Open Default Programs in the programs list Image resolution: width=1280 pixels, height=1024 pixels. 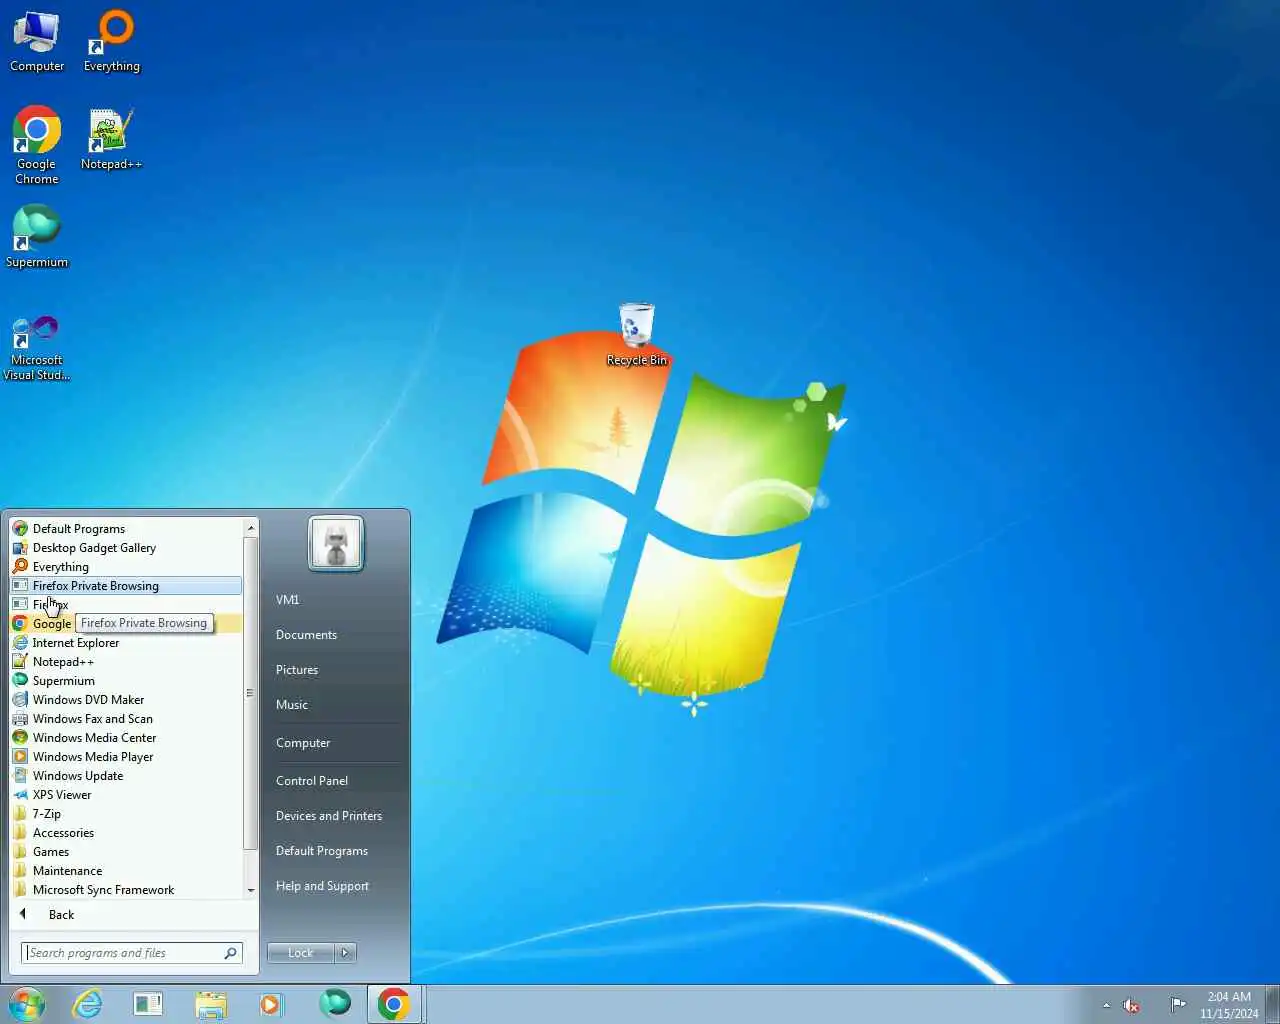point(126,529)
